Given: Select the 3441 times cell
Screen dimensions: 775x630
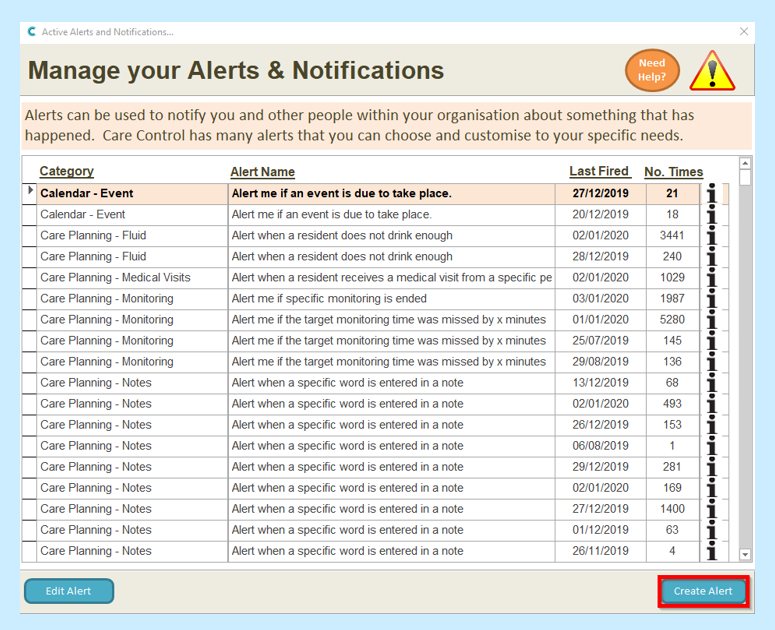Looking at the screenshot, I should click(673, 236).
